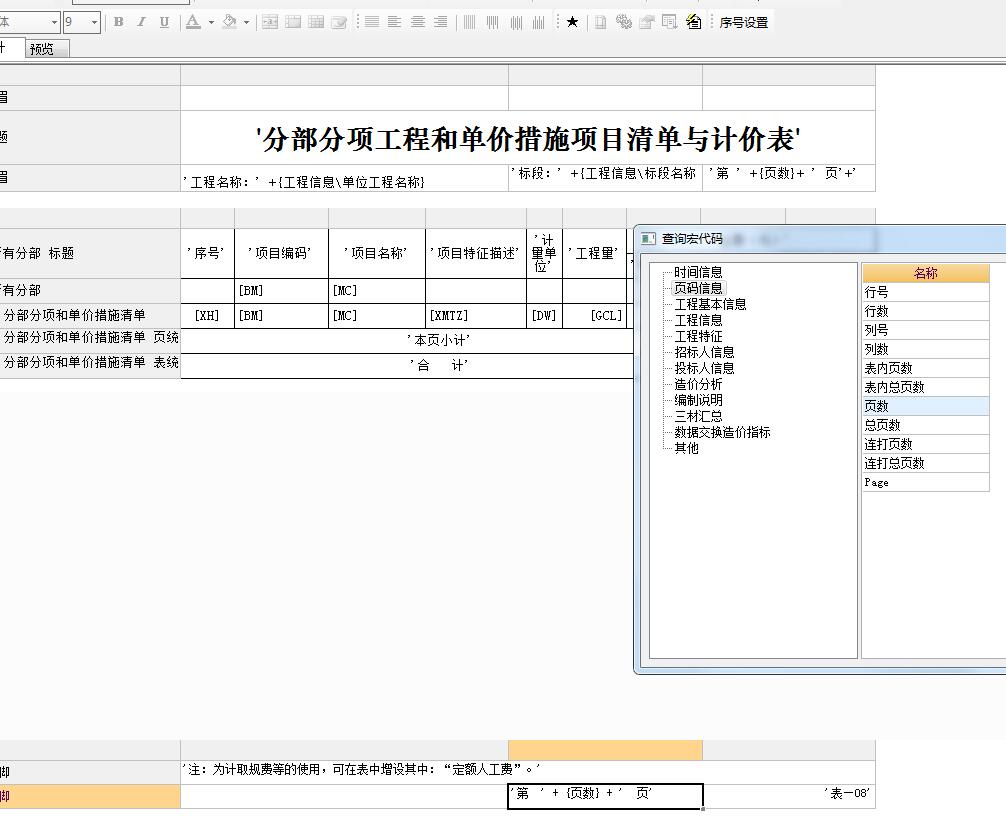This screenshot has height=825, width=1006.
Task: Click the page document icon after the star
Action: coord(601,22)
